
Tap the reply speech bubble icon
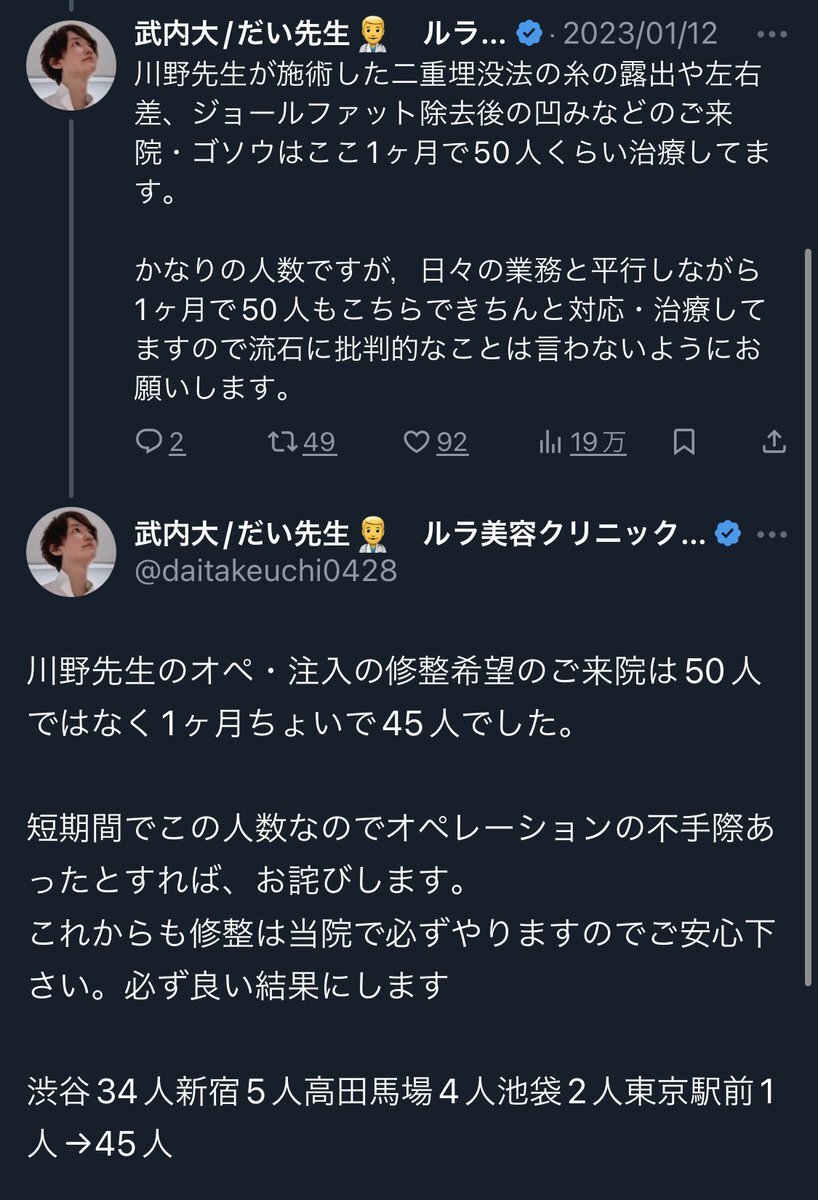pos(148,442)
